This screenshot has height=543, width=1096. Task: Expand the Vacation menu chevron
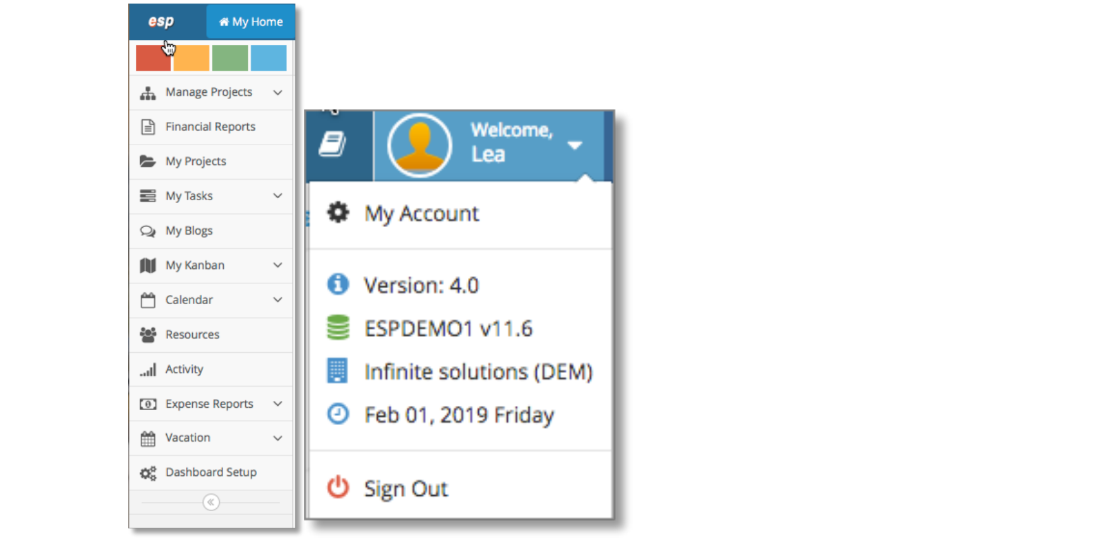tap(277, 438)
